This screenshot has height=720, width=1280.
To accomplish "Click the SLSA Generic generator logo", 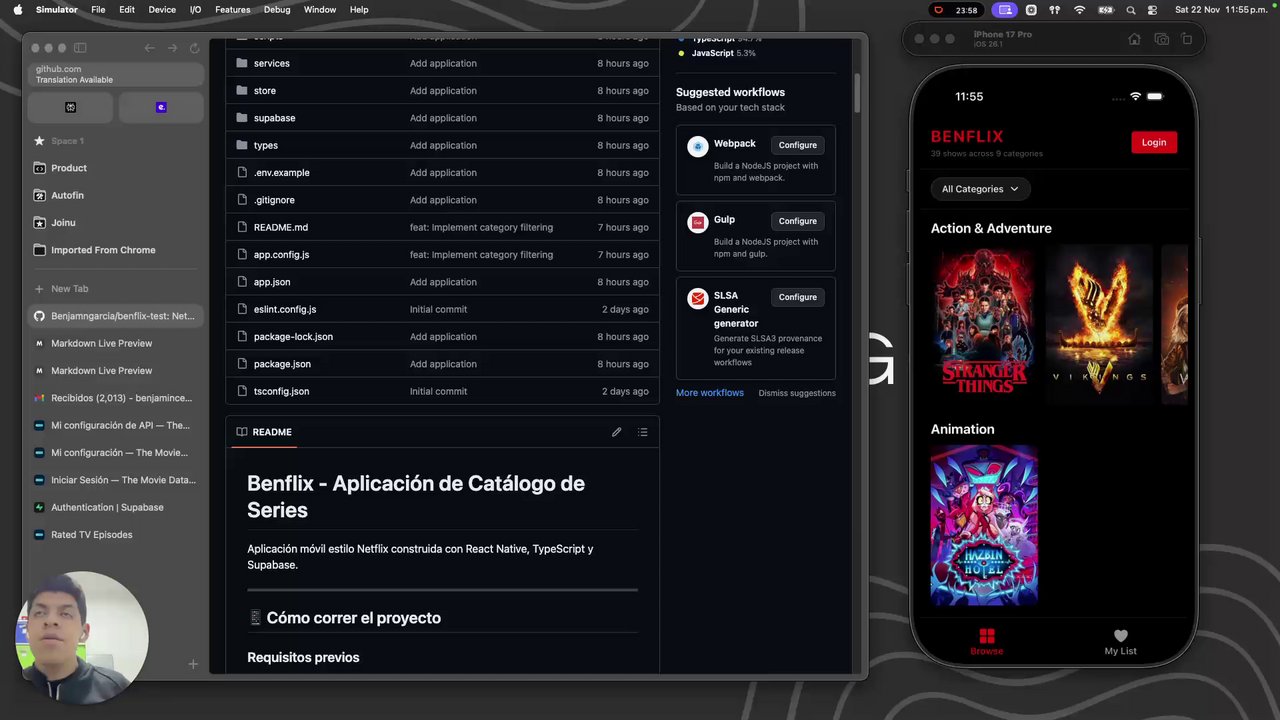I will [698, 299].
